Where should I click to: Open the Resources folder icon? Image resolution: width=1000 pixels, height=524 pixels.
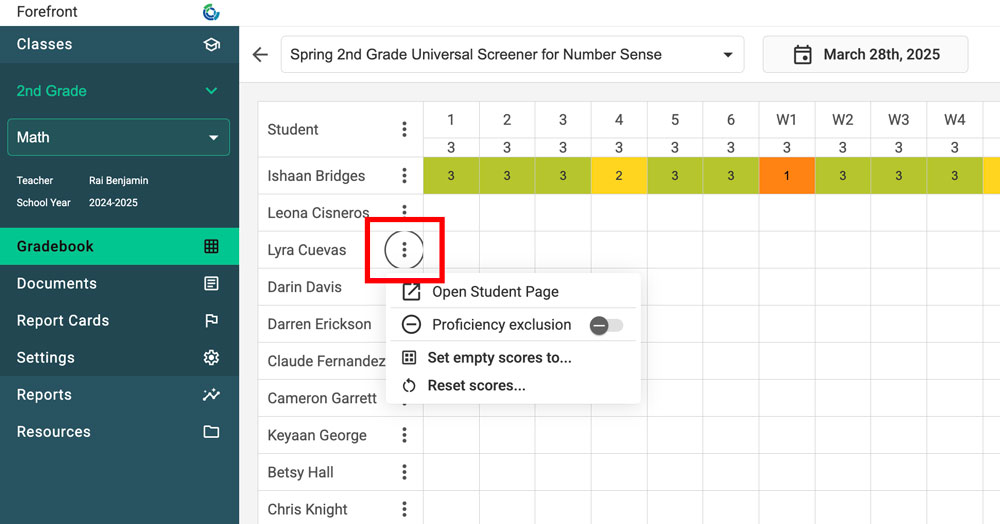pyautogui.click(x=211, y=432)
